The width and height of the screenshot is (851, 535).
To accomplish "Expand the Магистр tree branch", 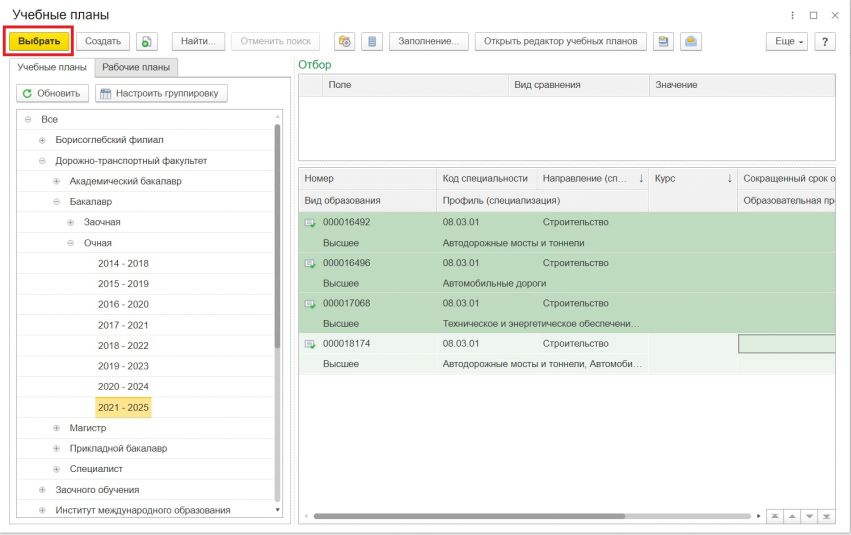I will click(x=56, y=428).
